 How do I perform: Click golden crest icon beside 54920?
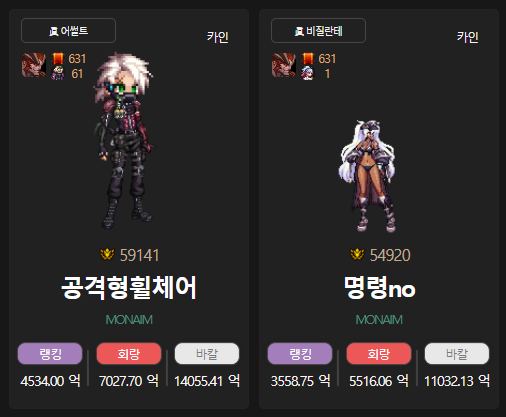pos(357,255)
